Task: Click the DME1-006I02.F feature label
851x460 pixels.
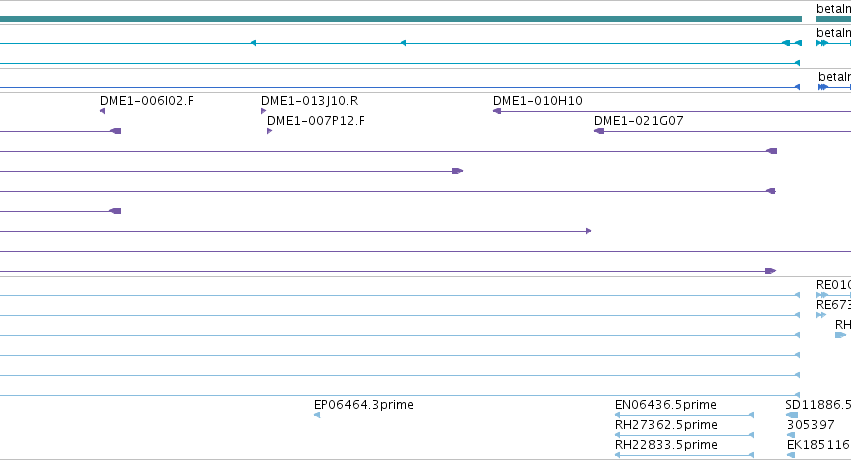Action: click(147, 101)
